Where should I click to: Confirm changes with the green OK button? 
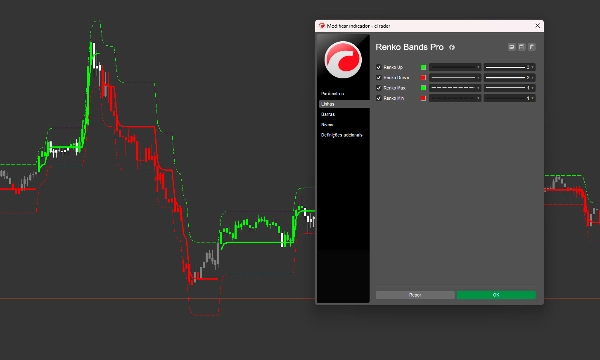pos(496,295)
